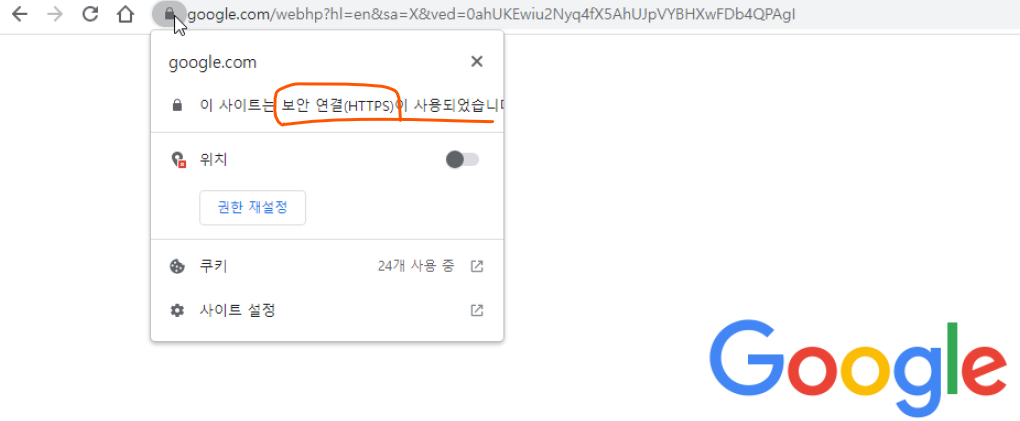Click the lock icon beside the HTTPS message
Screen dimensions: 1020x421
[x=176, y=105]
